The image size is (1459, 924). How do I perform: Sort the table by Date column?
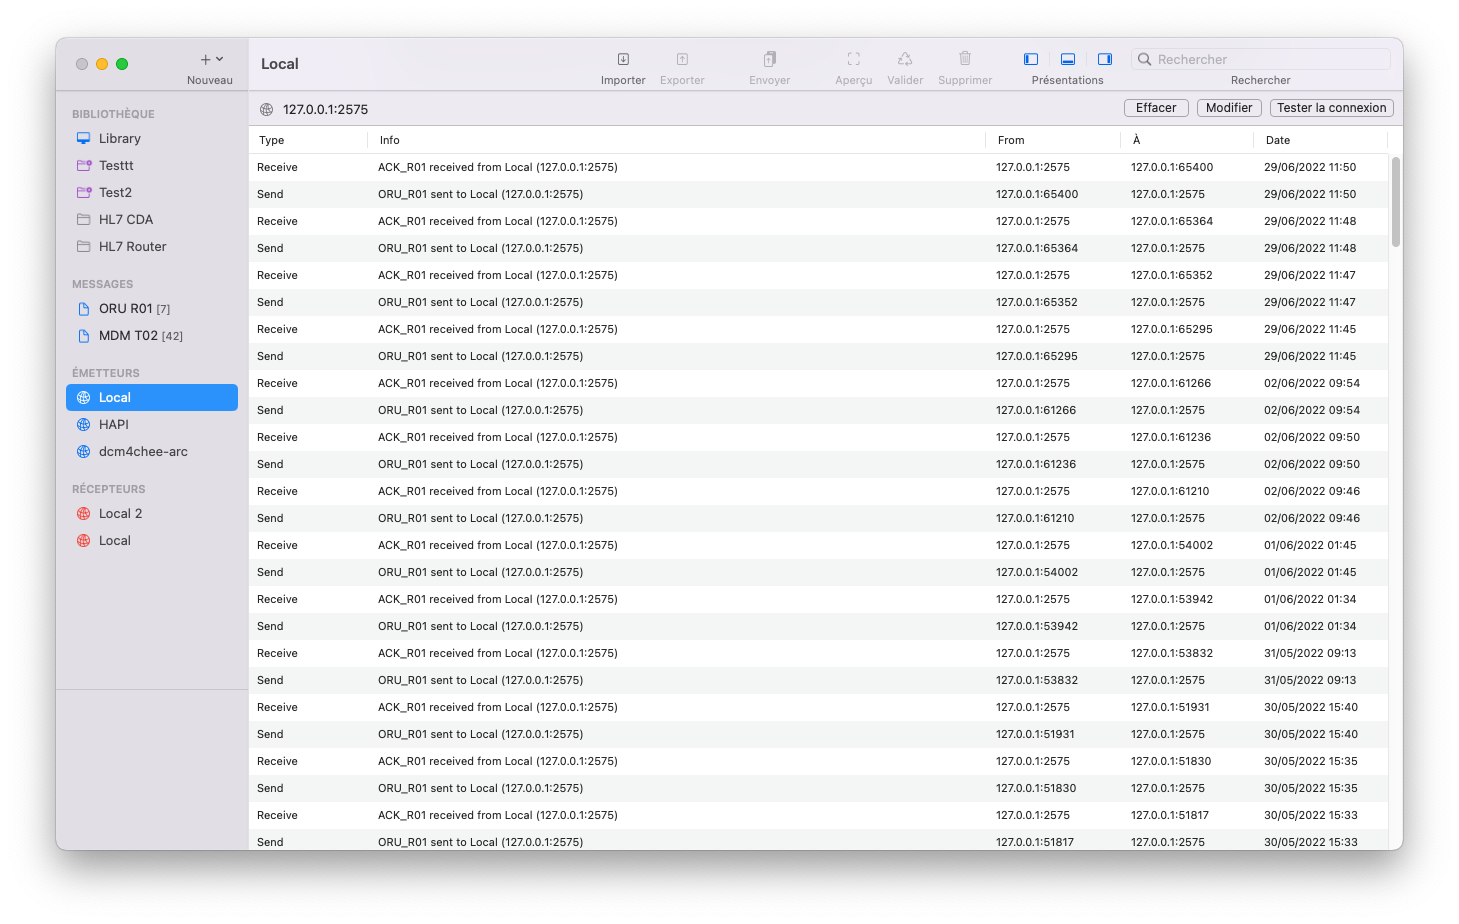point(1278,140)
